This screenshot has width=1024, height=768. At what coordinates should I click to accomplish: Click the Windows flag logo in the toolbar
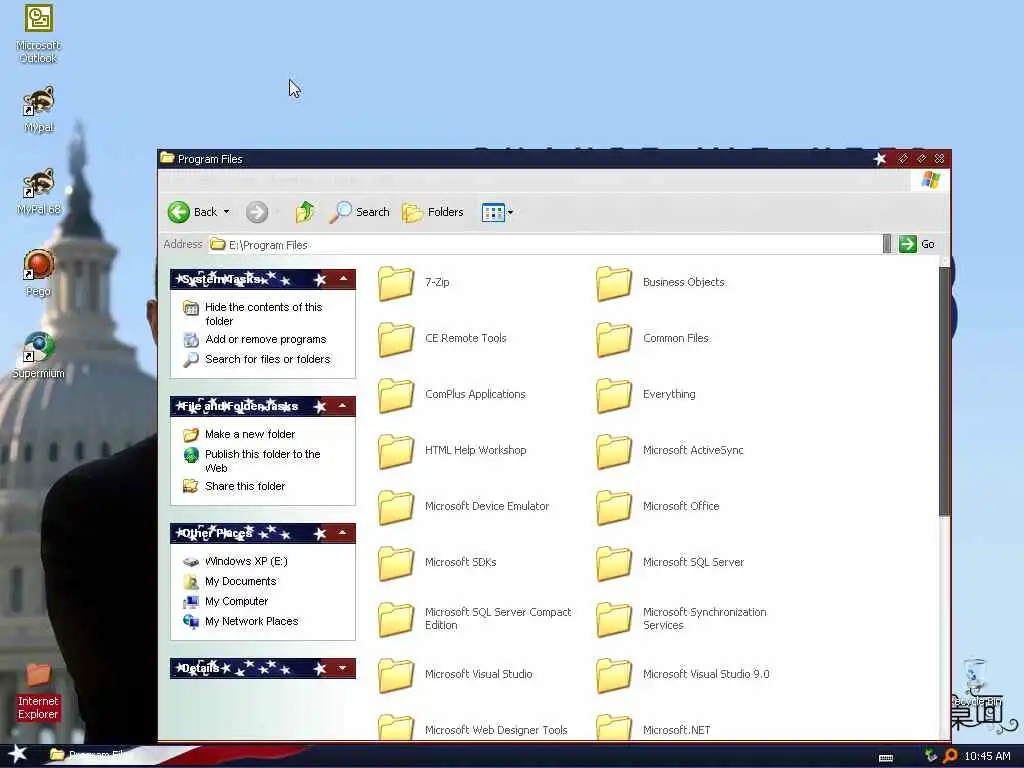point(931,181)
